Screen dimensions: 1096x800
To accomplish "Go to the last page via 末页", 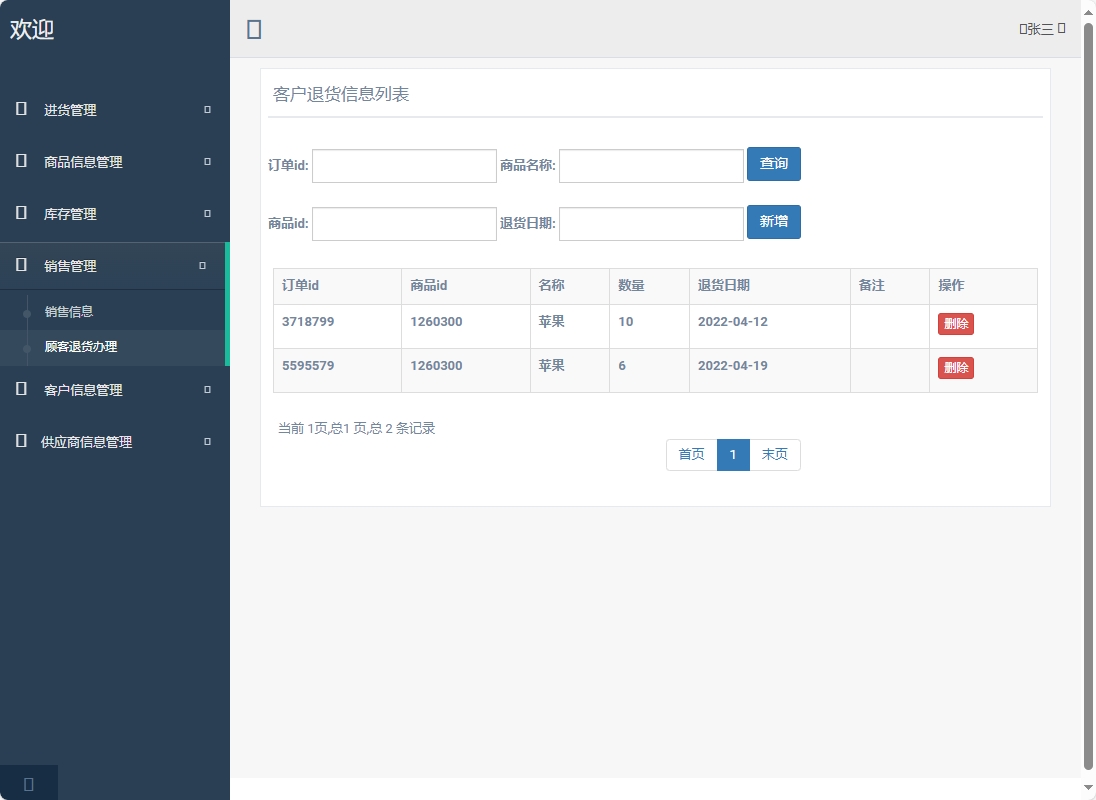I will point(775,455).
